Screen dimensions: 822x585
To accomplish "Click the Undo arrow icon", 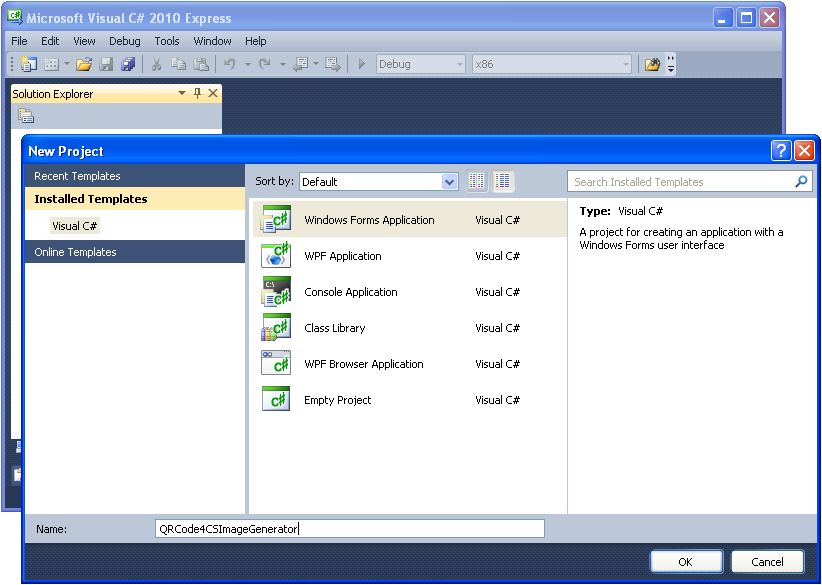I will pos(229,64).
